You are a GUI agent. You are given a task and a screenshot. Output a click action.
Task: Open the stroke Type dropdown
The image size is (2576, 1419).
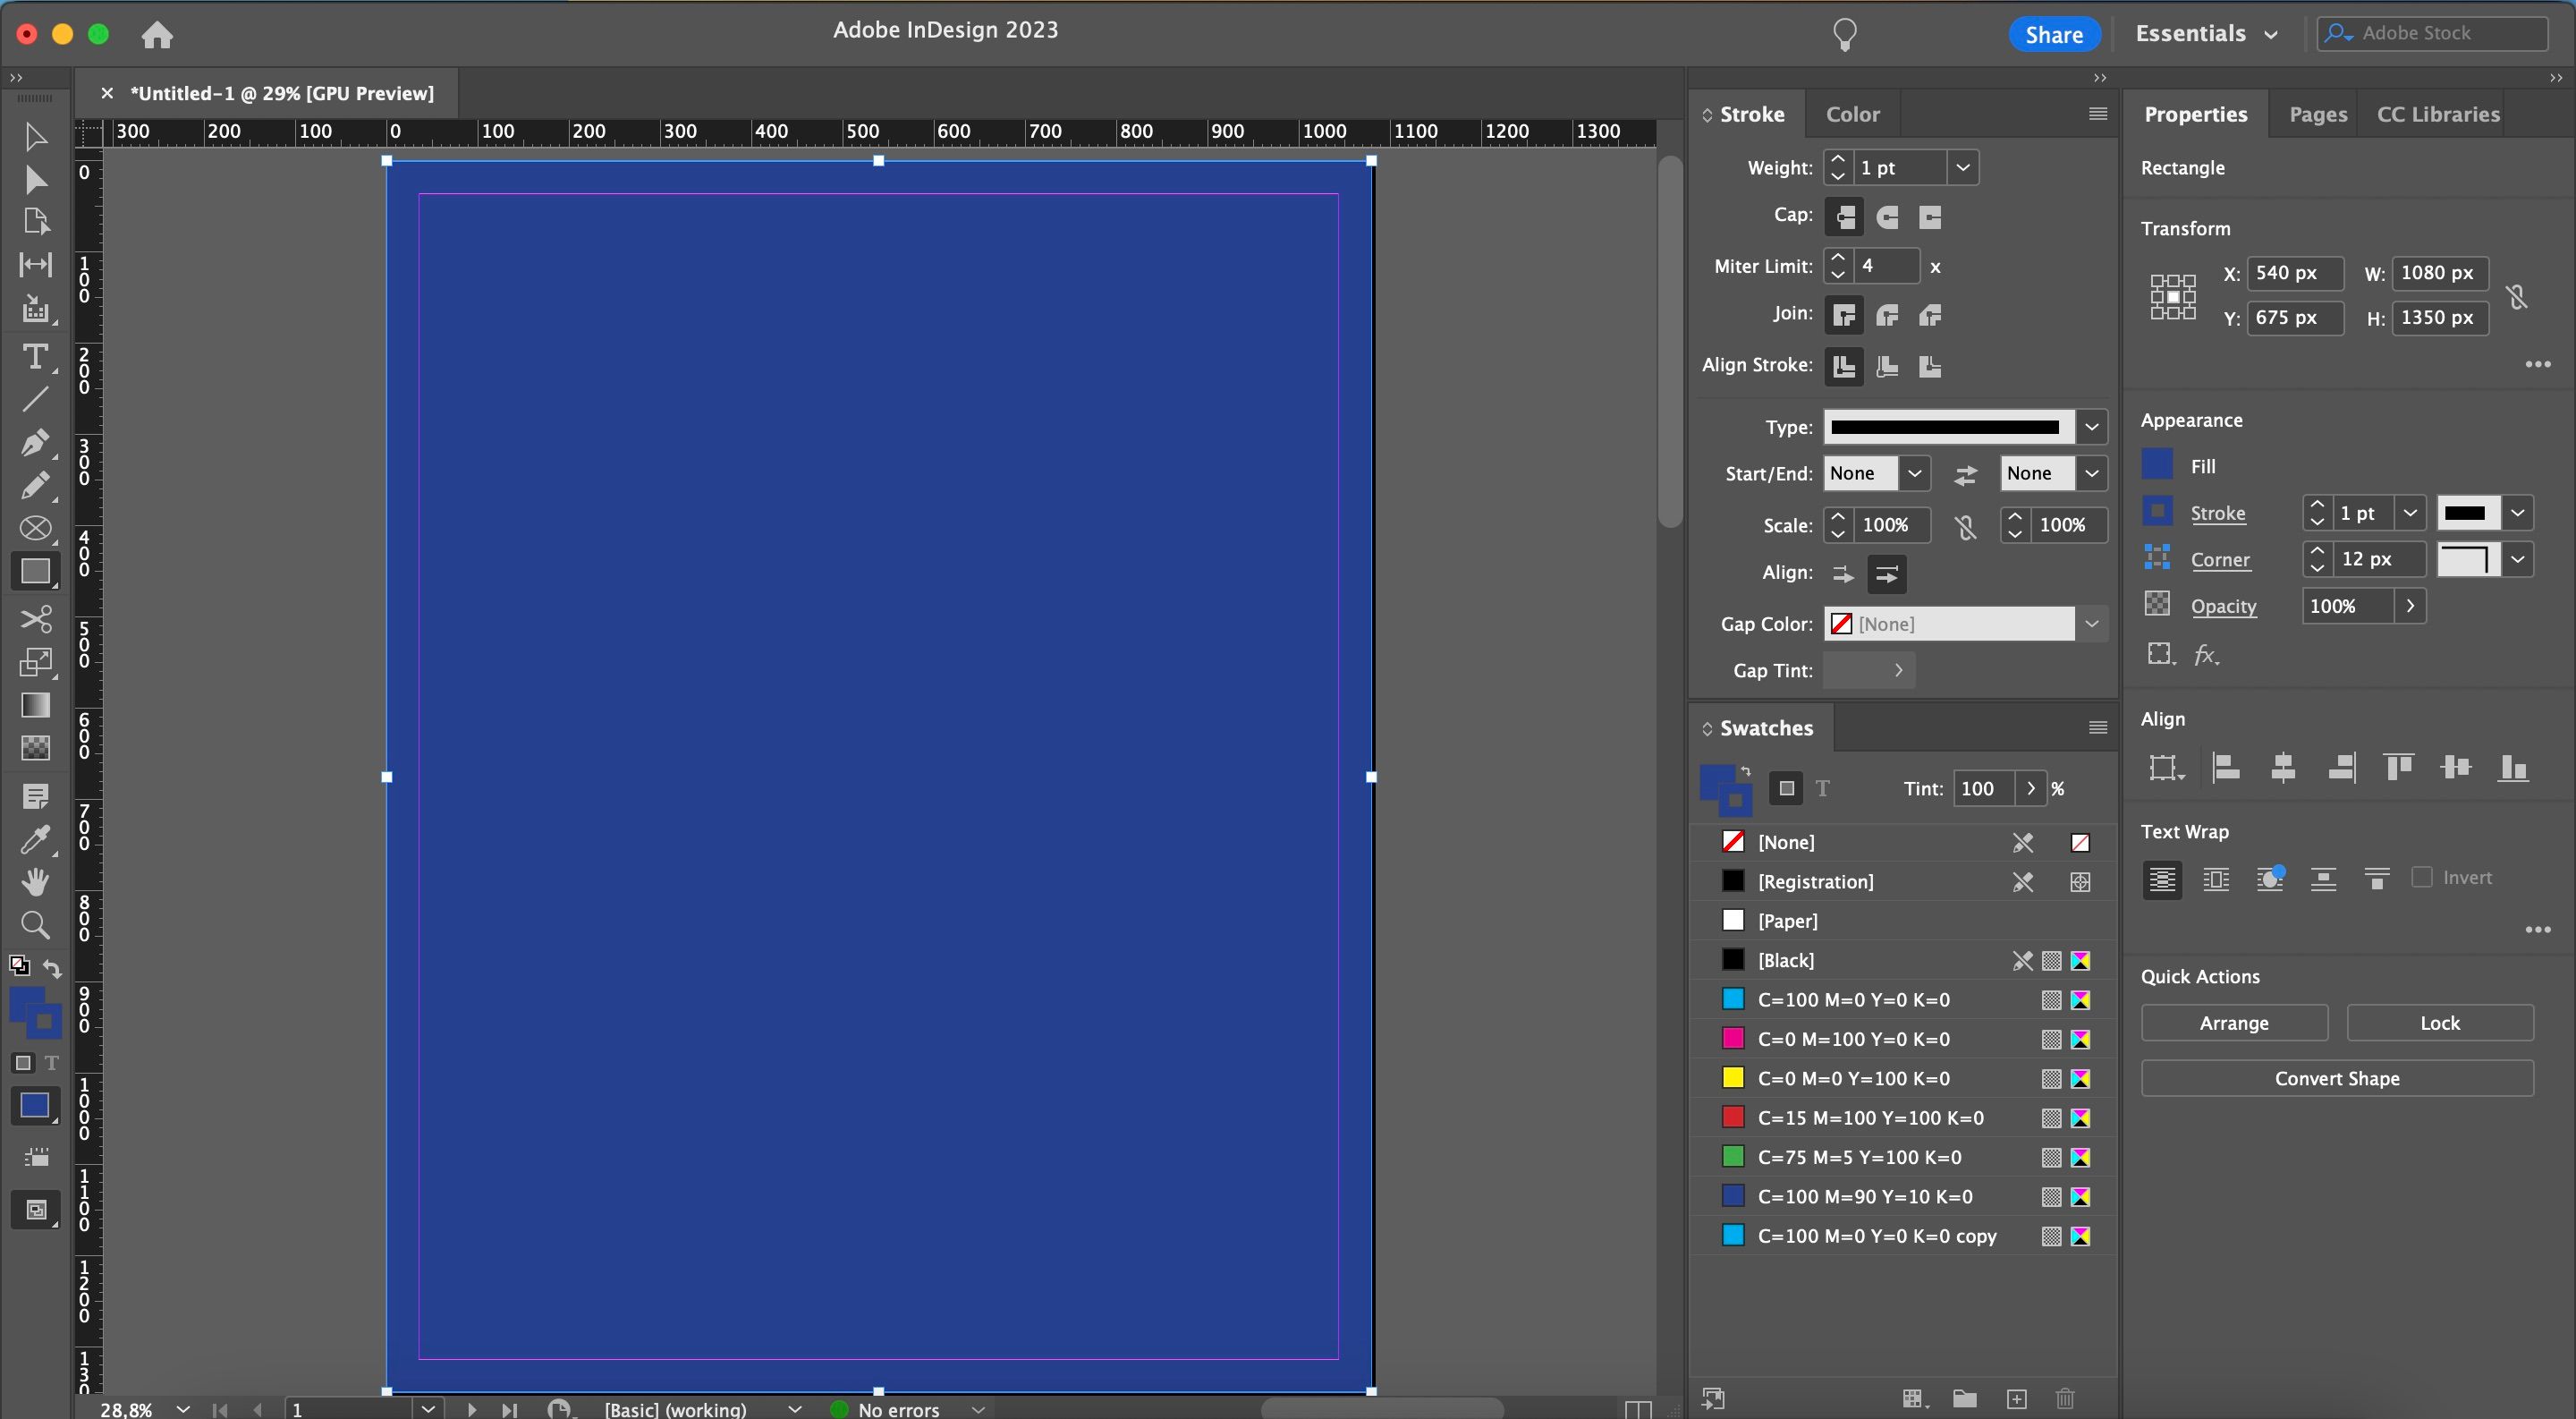click(x=2092, y=427)
